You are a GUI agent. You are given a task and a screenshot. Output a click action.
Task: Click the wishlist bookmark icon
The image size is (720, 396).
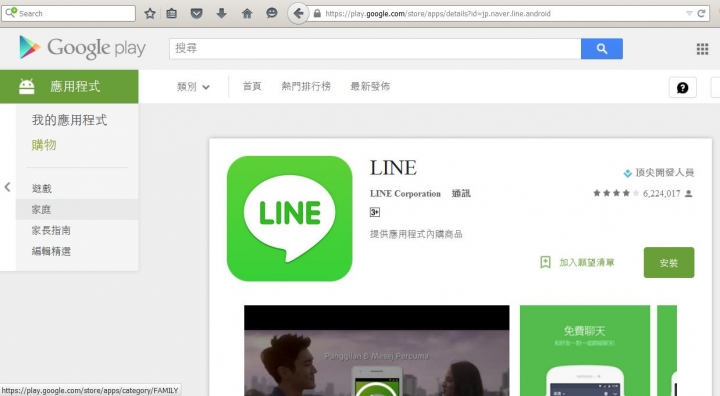click(545, 262)
